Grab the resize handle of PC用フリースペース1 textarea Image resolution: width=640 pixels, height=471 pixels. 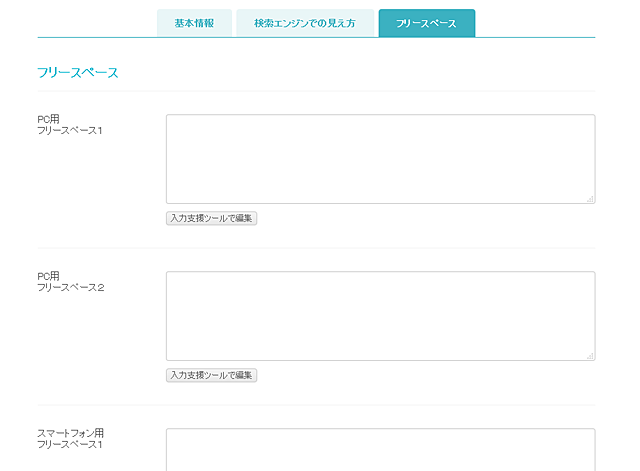(x=590, y=199)
